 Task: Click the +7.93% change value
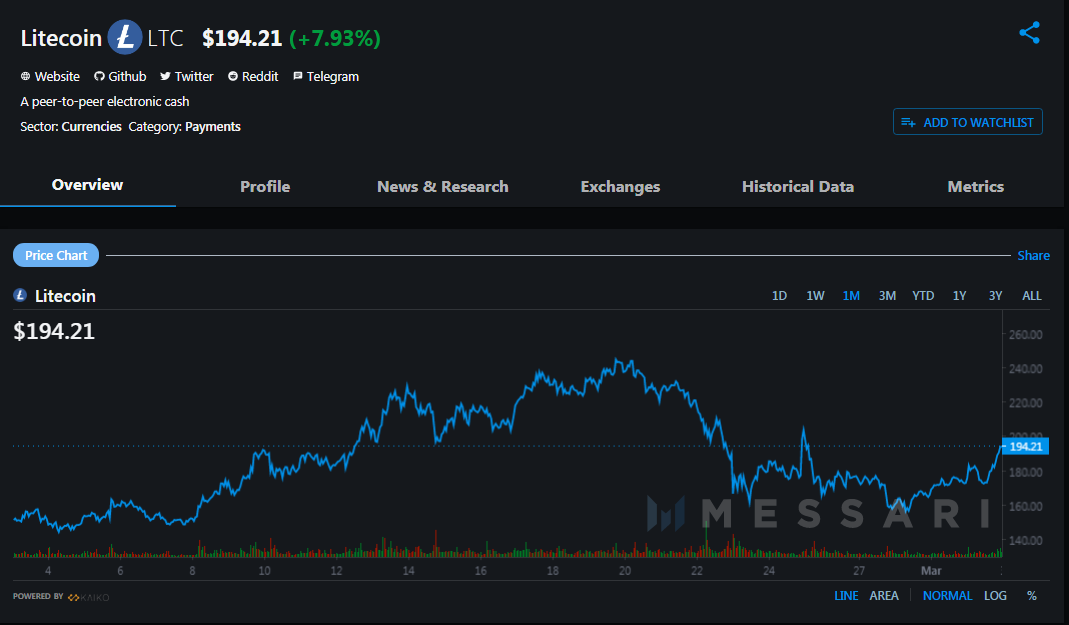[x=335, y=38]
